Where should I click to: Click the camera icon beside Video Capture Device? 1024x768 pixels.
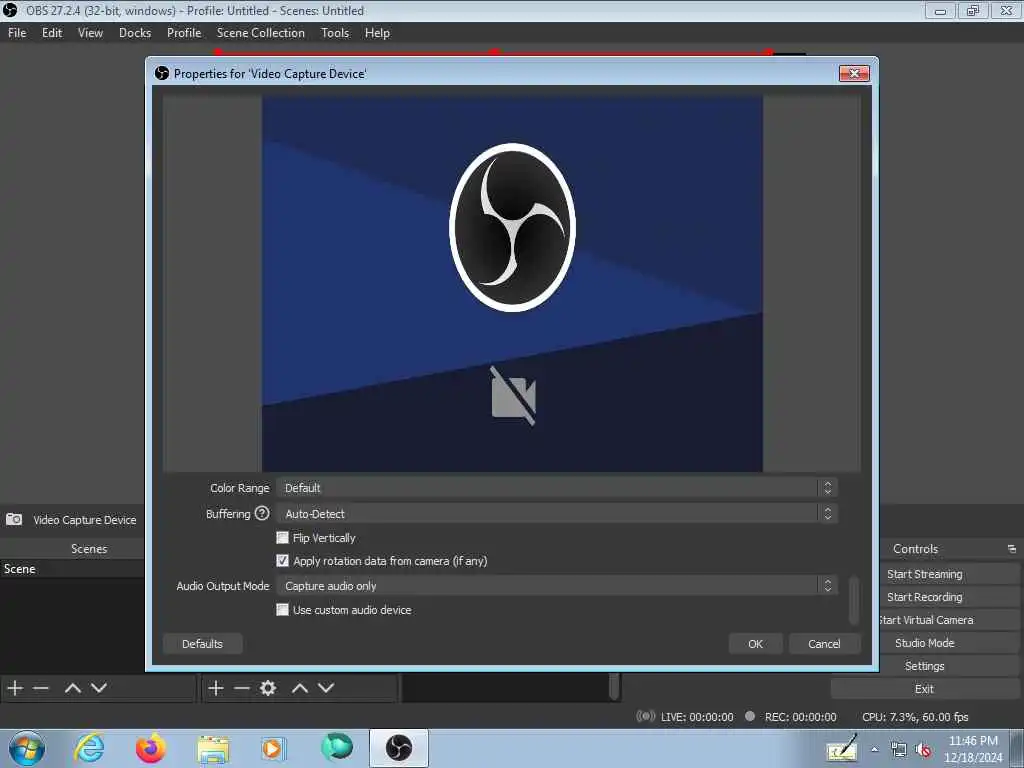[x=14, y=519]
